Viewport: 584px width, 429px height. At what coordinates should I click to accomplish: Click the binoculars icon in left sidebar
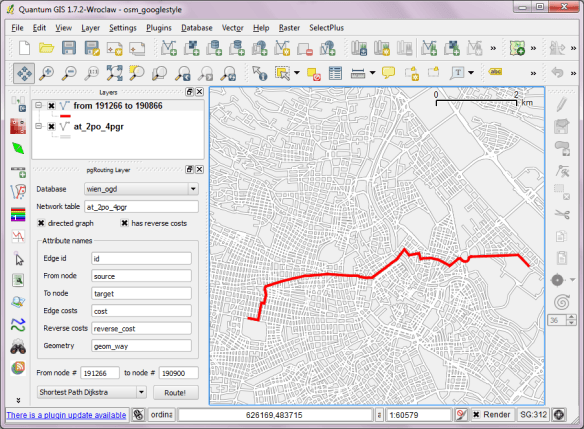click(x=18, y=347)
